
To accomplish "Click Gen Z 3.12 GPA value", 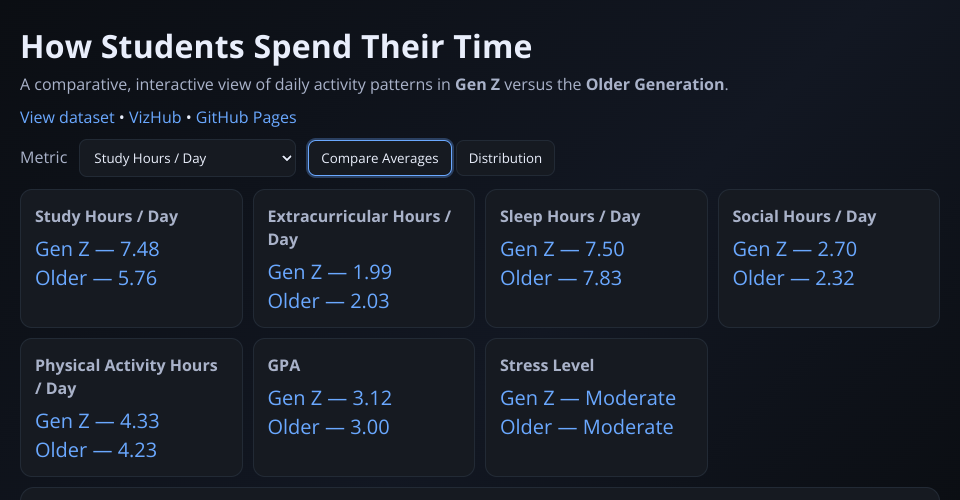I will [x=330, y=398].
